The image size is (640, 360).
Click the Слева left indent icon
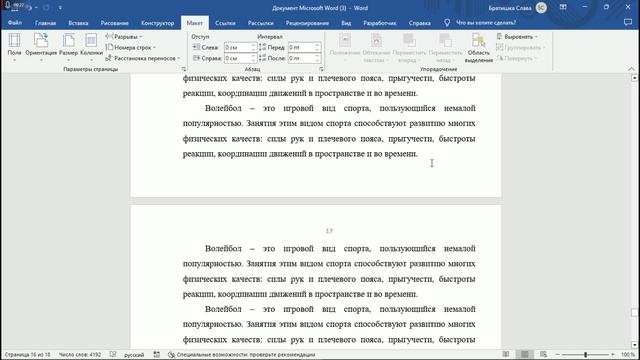point(196,47)
